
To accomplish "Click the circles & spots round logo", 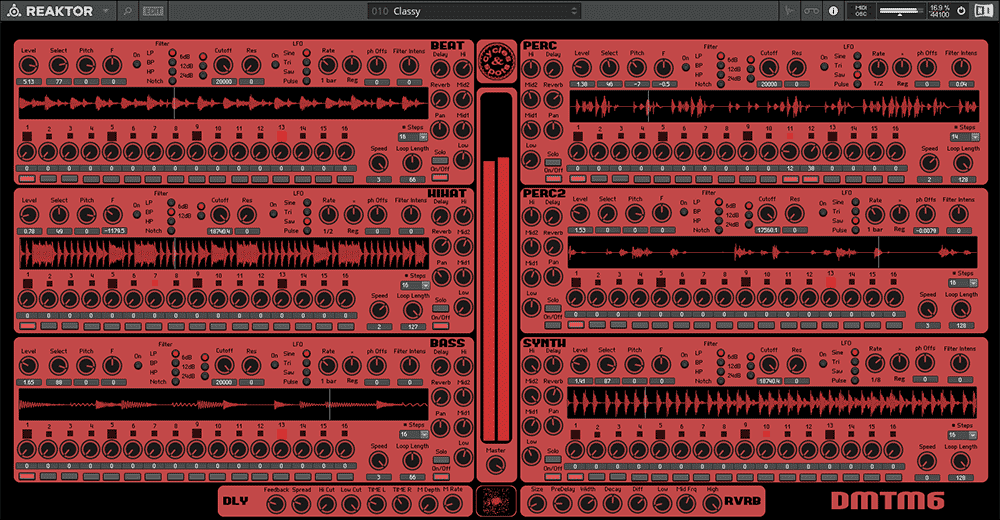I will pos(496,63).
